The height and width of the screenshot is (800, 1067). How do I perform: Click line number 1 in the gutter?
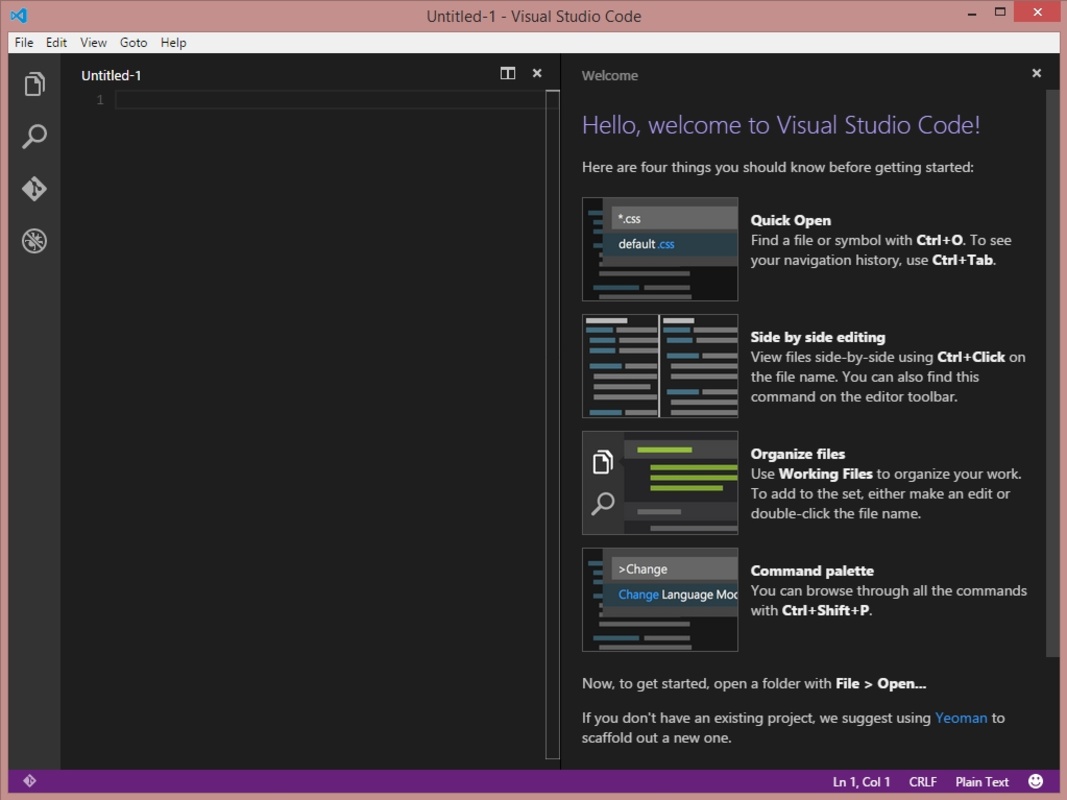click(x=100, y=100)
